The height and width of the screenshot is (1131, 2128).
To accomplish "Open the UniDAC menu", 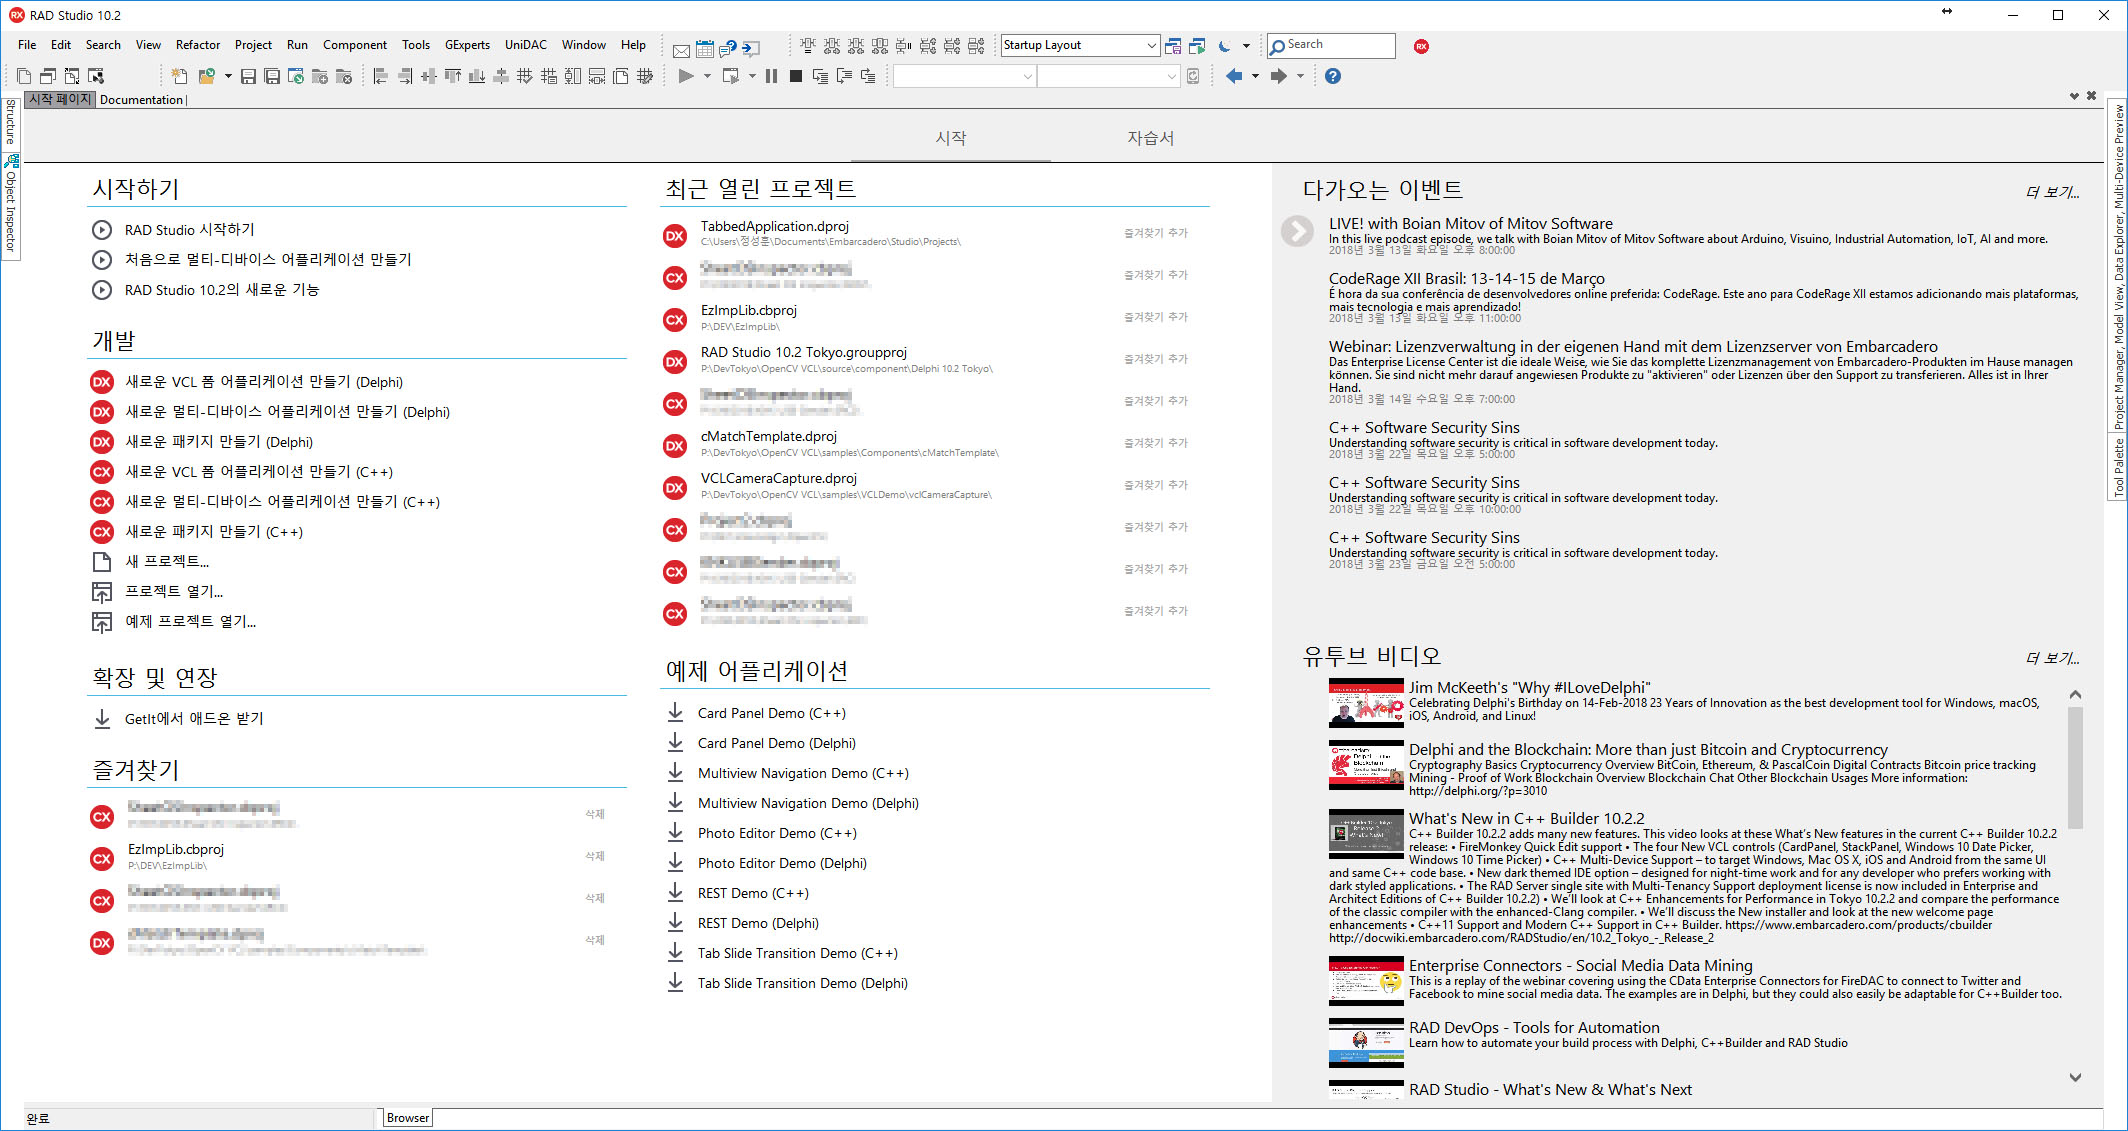I will click(526, 45).
